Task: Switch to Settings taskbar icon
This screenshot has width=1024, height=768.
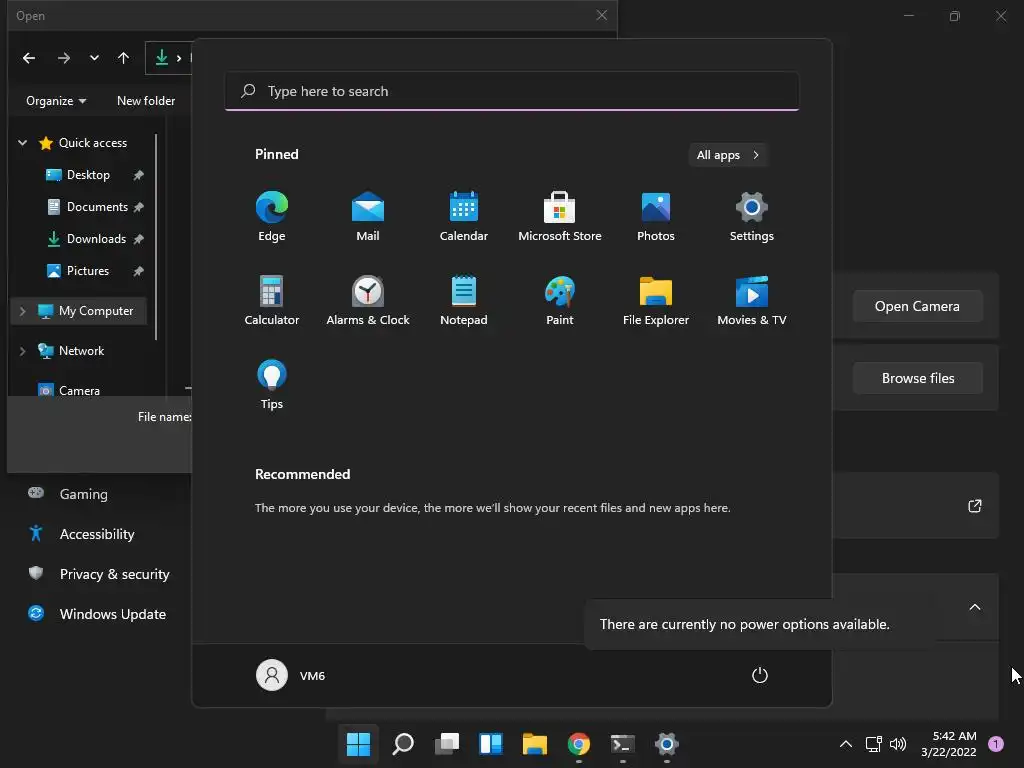Action: 667,744
